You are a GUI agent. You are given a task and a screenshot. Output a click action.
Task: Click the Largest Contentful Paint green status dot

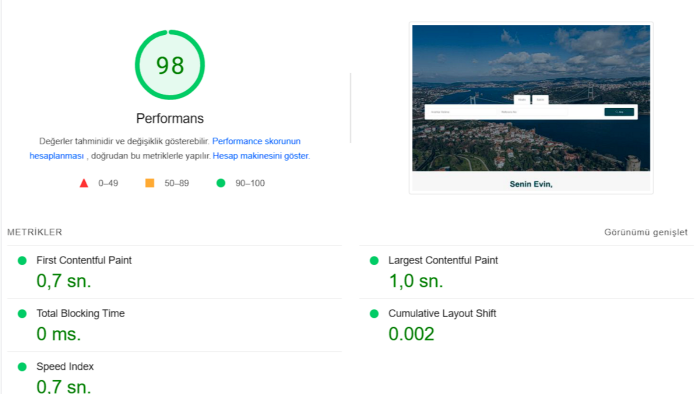point(374,261)
